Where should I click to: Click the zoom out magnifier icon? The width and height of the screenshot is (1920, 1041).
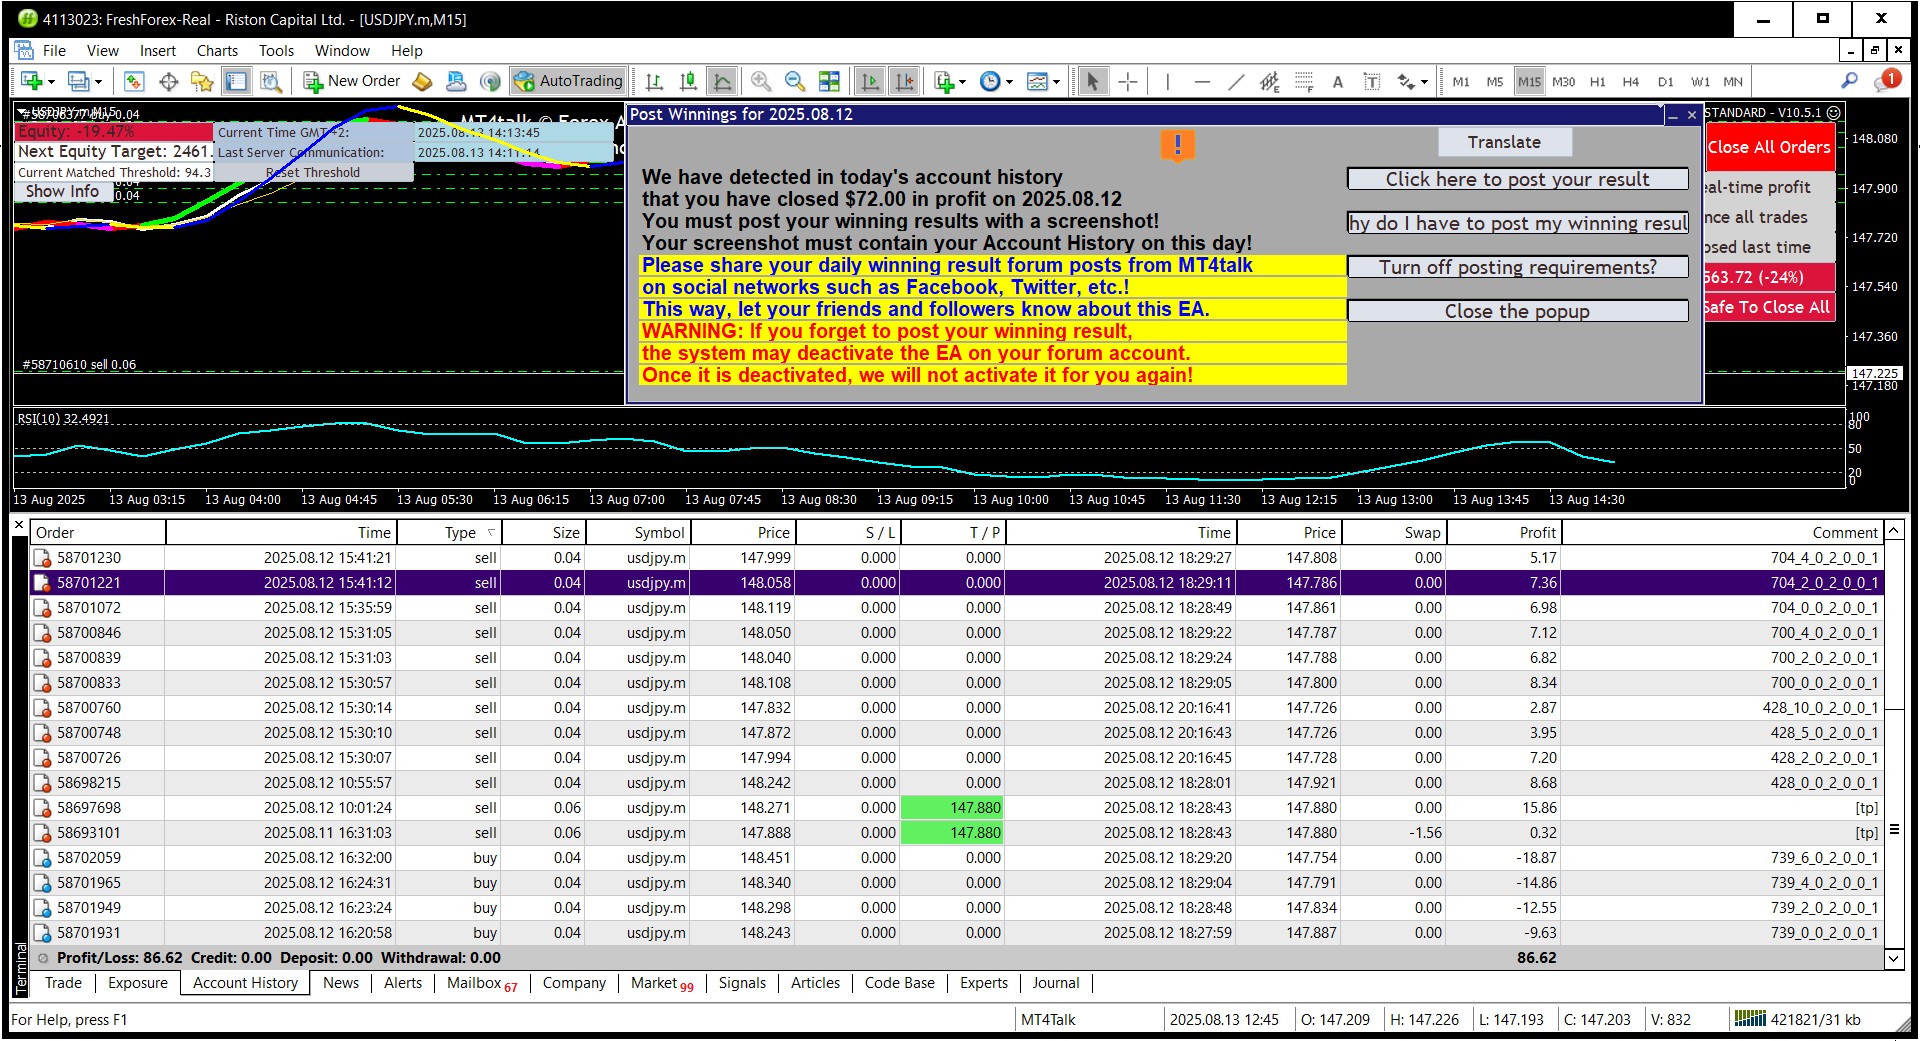(x=795, y=82)
